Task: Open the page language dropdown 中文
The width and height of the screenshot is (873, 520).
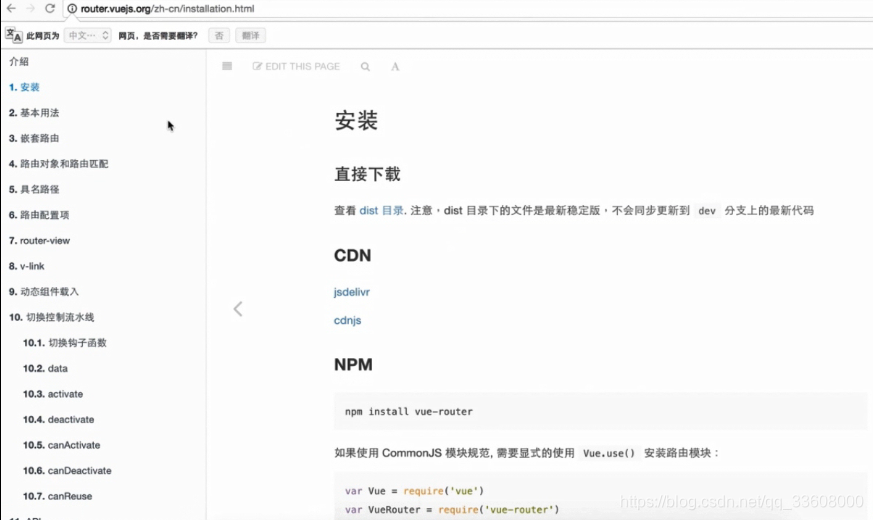Action: pyautogui.click(x=88, y=36)
